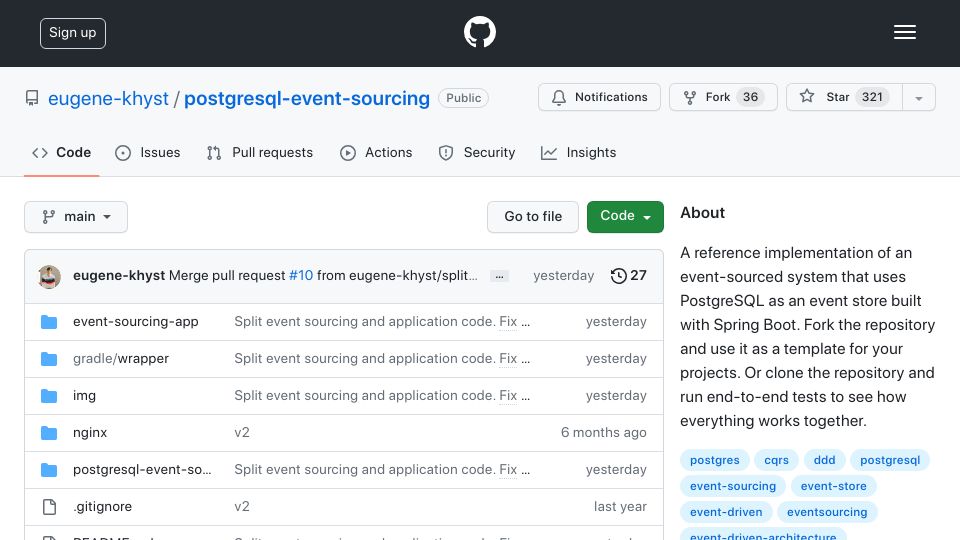View the 27 commits history
This screenshot has width=960, height=540.
[x=629, y=276]
